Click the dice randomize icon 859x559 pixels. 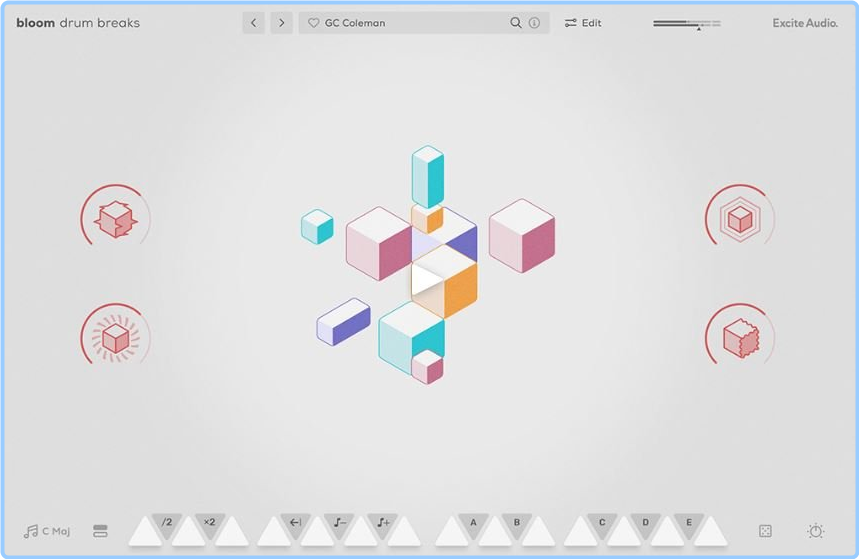pos(765,531)
